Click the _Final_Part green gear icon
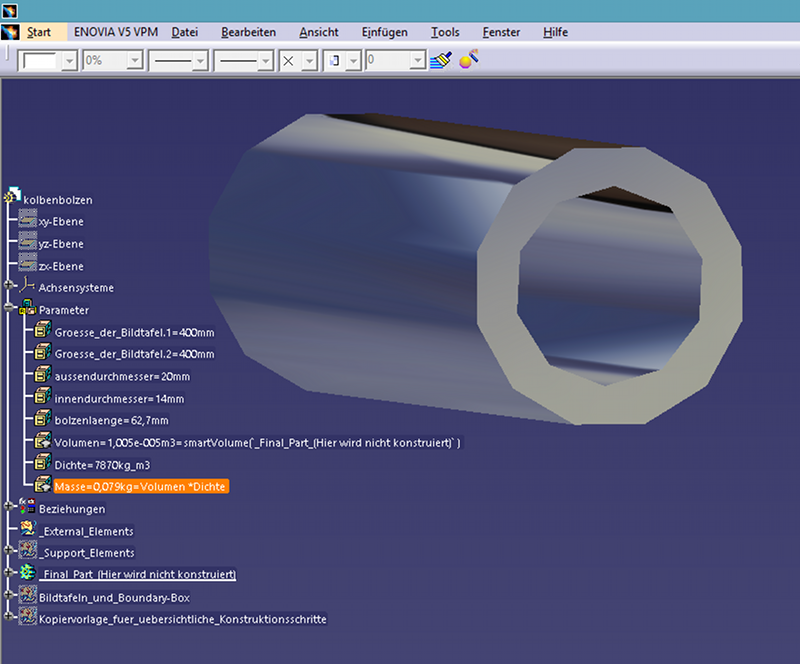Viewport: 800px width, 664px height. coord(27,574)
